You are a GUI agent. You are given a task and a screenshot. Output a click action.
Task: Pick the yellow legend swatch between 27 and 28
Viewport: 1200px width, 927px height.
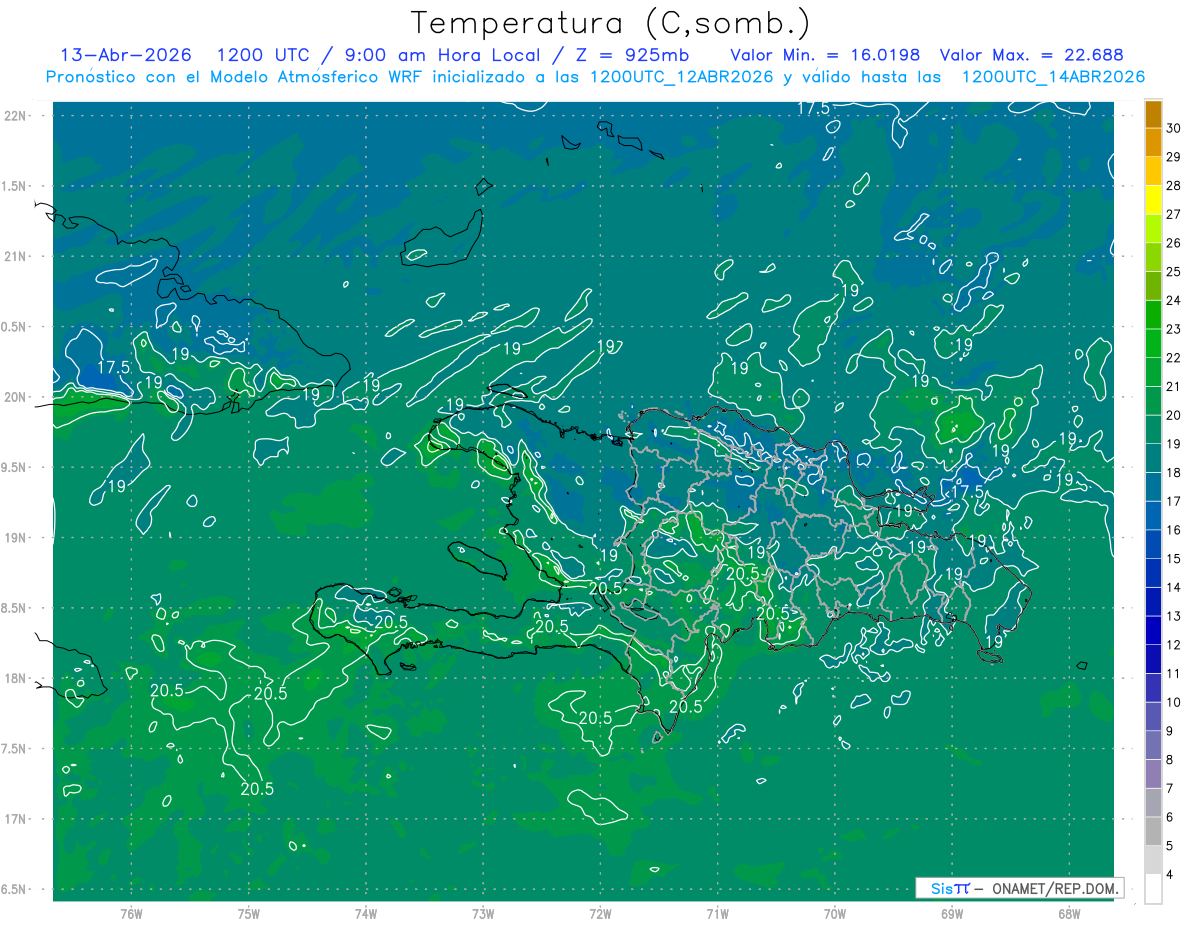point(1153,200)
